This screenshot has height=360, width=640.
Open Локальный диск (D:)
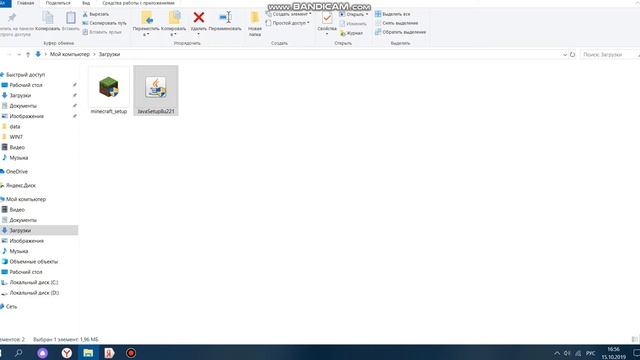tap(34, 293)
